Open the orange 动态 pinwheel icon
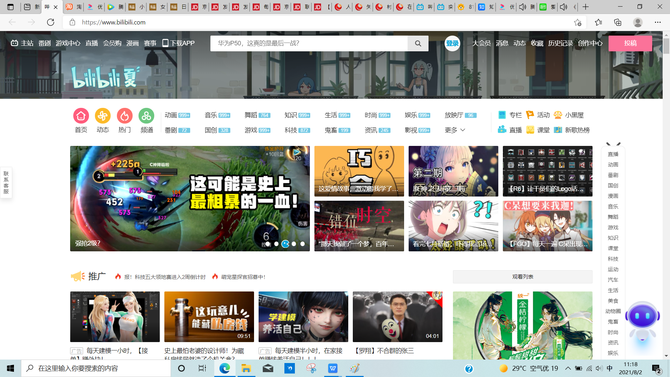 tap(103, 116)
